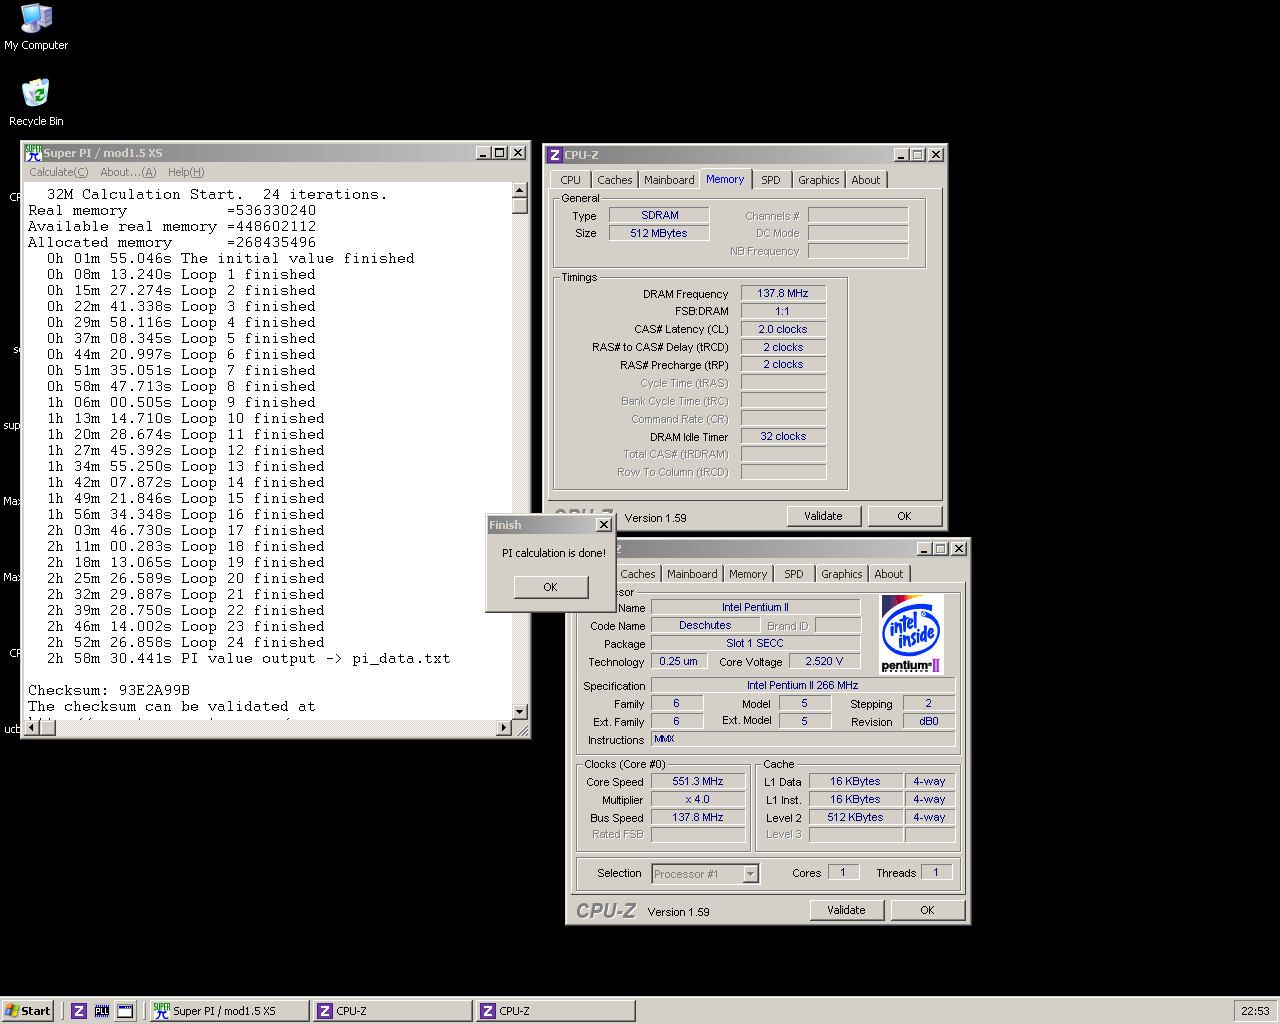Click Super PI horizontal scroll right arrow
Screen dimensions: 1280x1024
pos(504,727)
